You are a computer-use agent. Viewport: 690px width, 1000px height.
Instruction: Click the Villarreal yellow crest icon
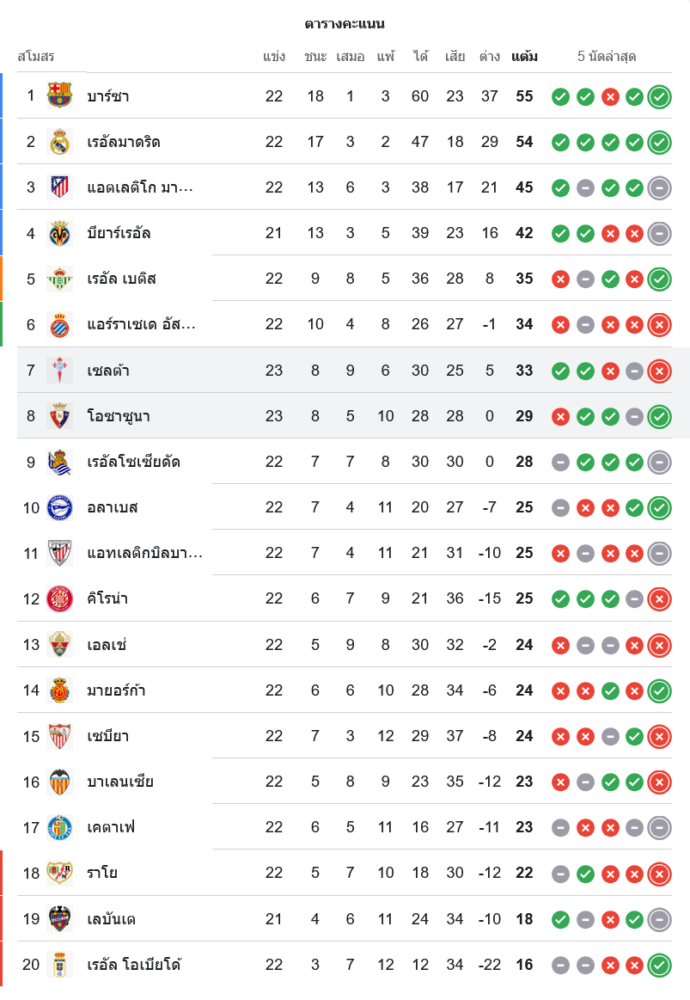[x=60, y=233]
